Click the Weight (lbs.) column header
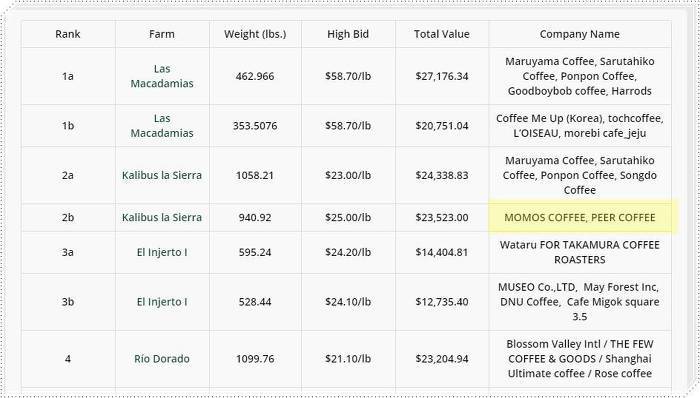 (255, 34)
